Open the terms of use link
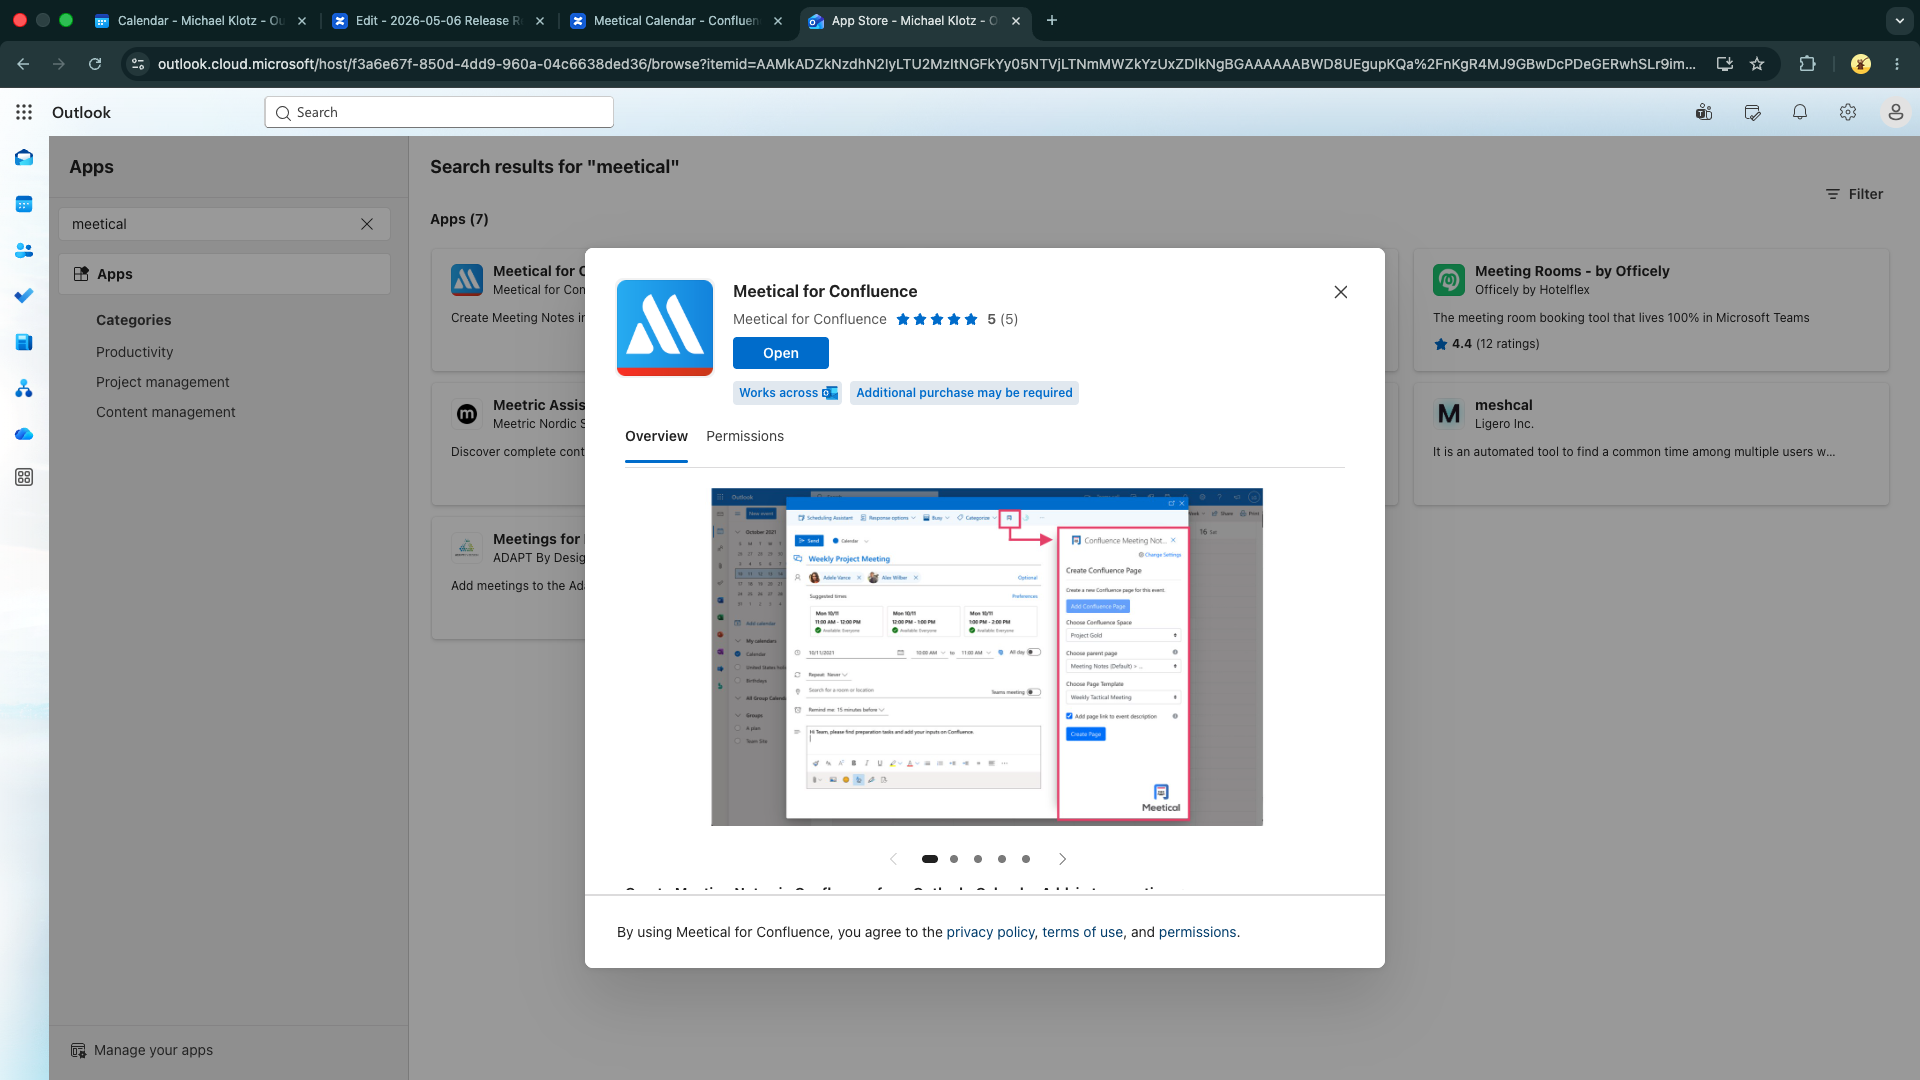This screenshot has height=1080, width=1920. (1082, 932)
